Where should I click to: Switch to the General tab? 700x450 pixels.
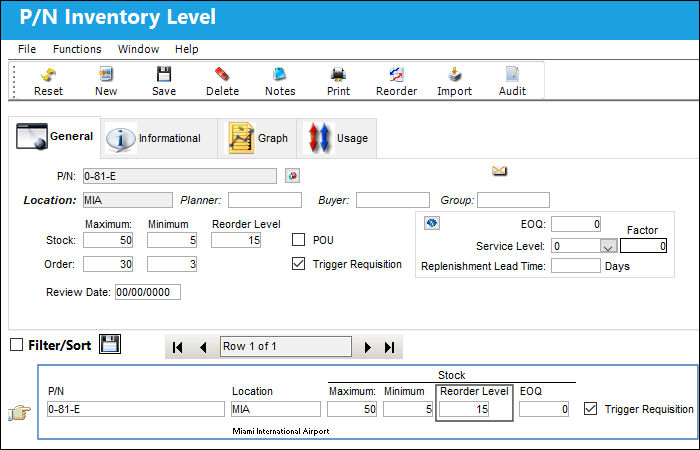[55, 137]
